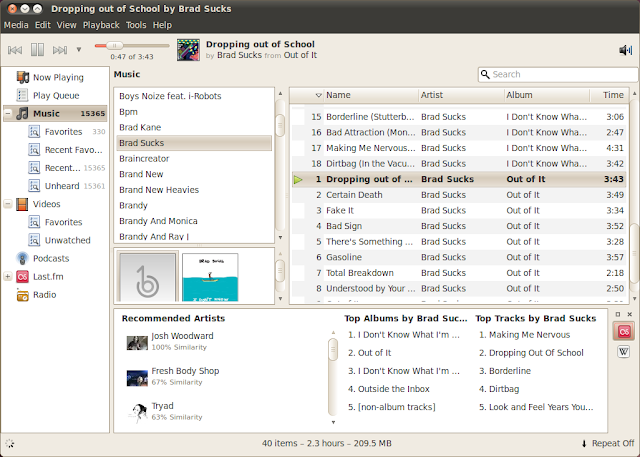Sort tracks by the Time column
Viewport: 640px width, 457px height.
609,95
